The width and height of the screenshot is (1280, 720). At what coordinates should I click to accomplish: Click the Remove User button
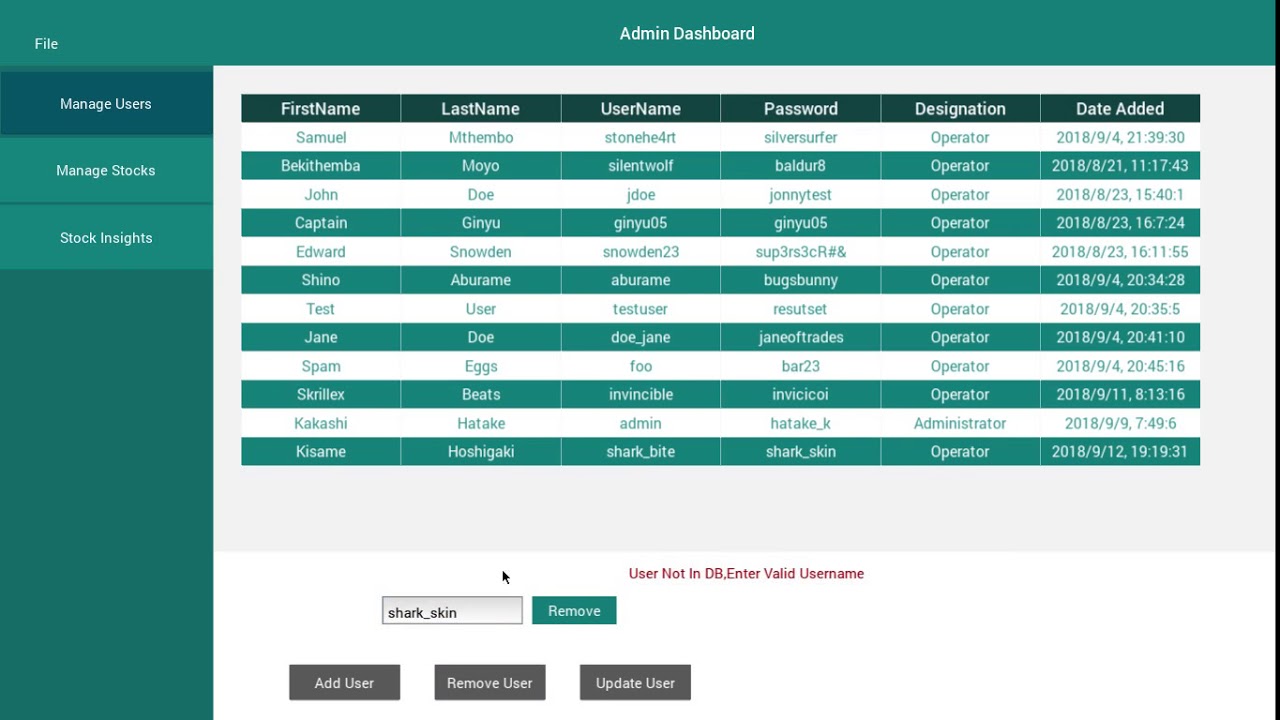[489, 683]
